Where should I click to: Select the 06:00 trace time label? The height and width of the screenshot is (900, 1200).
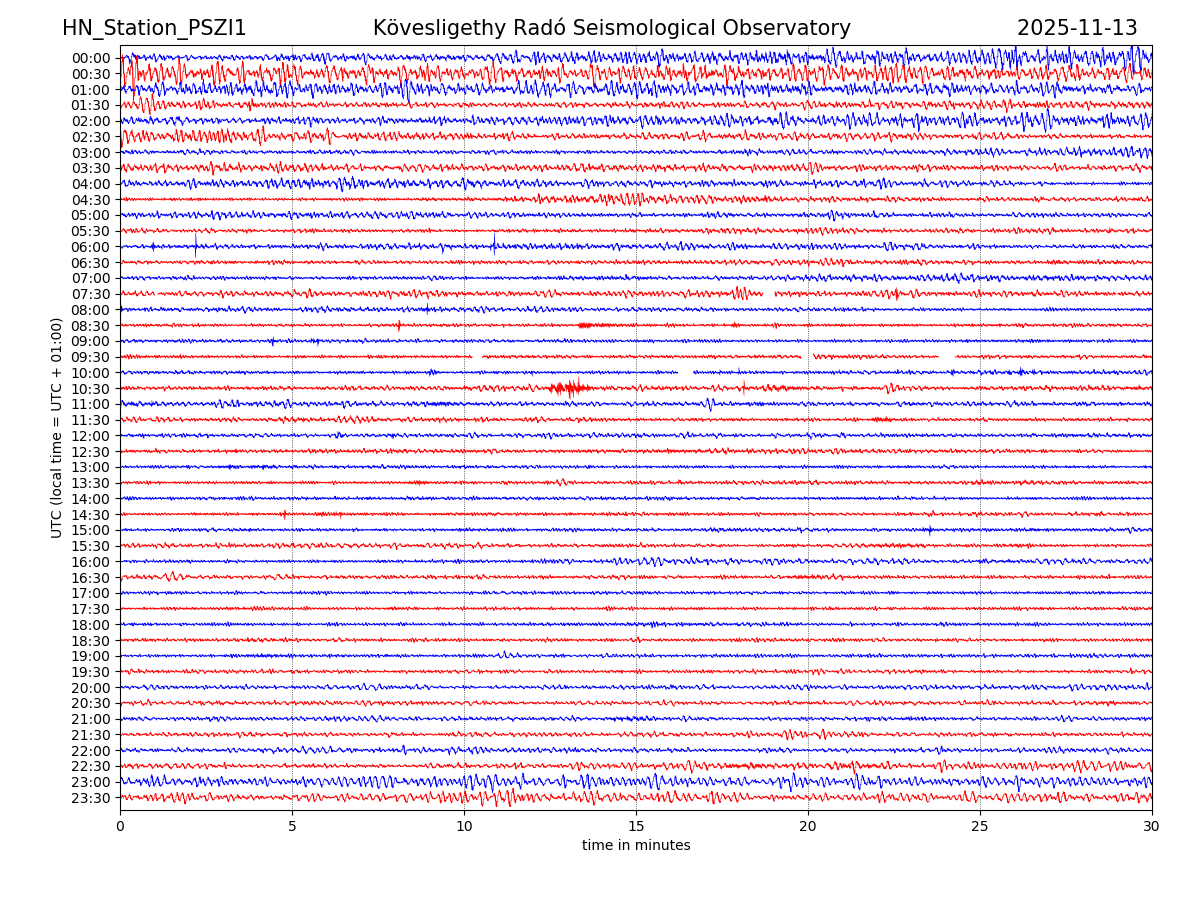[90, 247]
